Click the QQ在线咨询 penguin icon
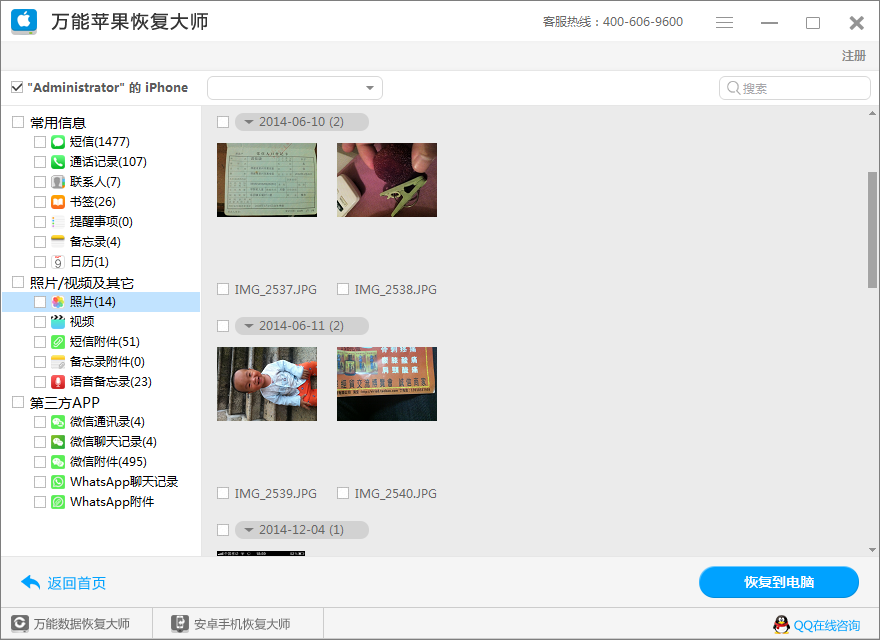This screenshot has height=640, width=880. coord(782,625)
